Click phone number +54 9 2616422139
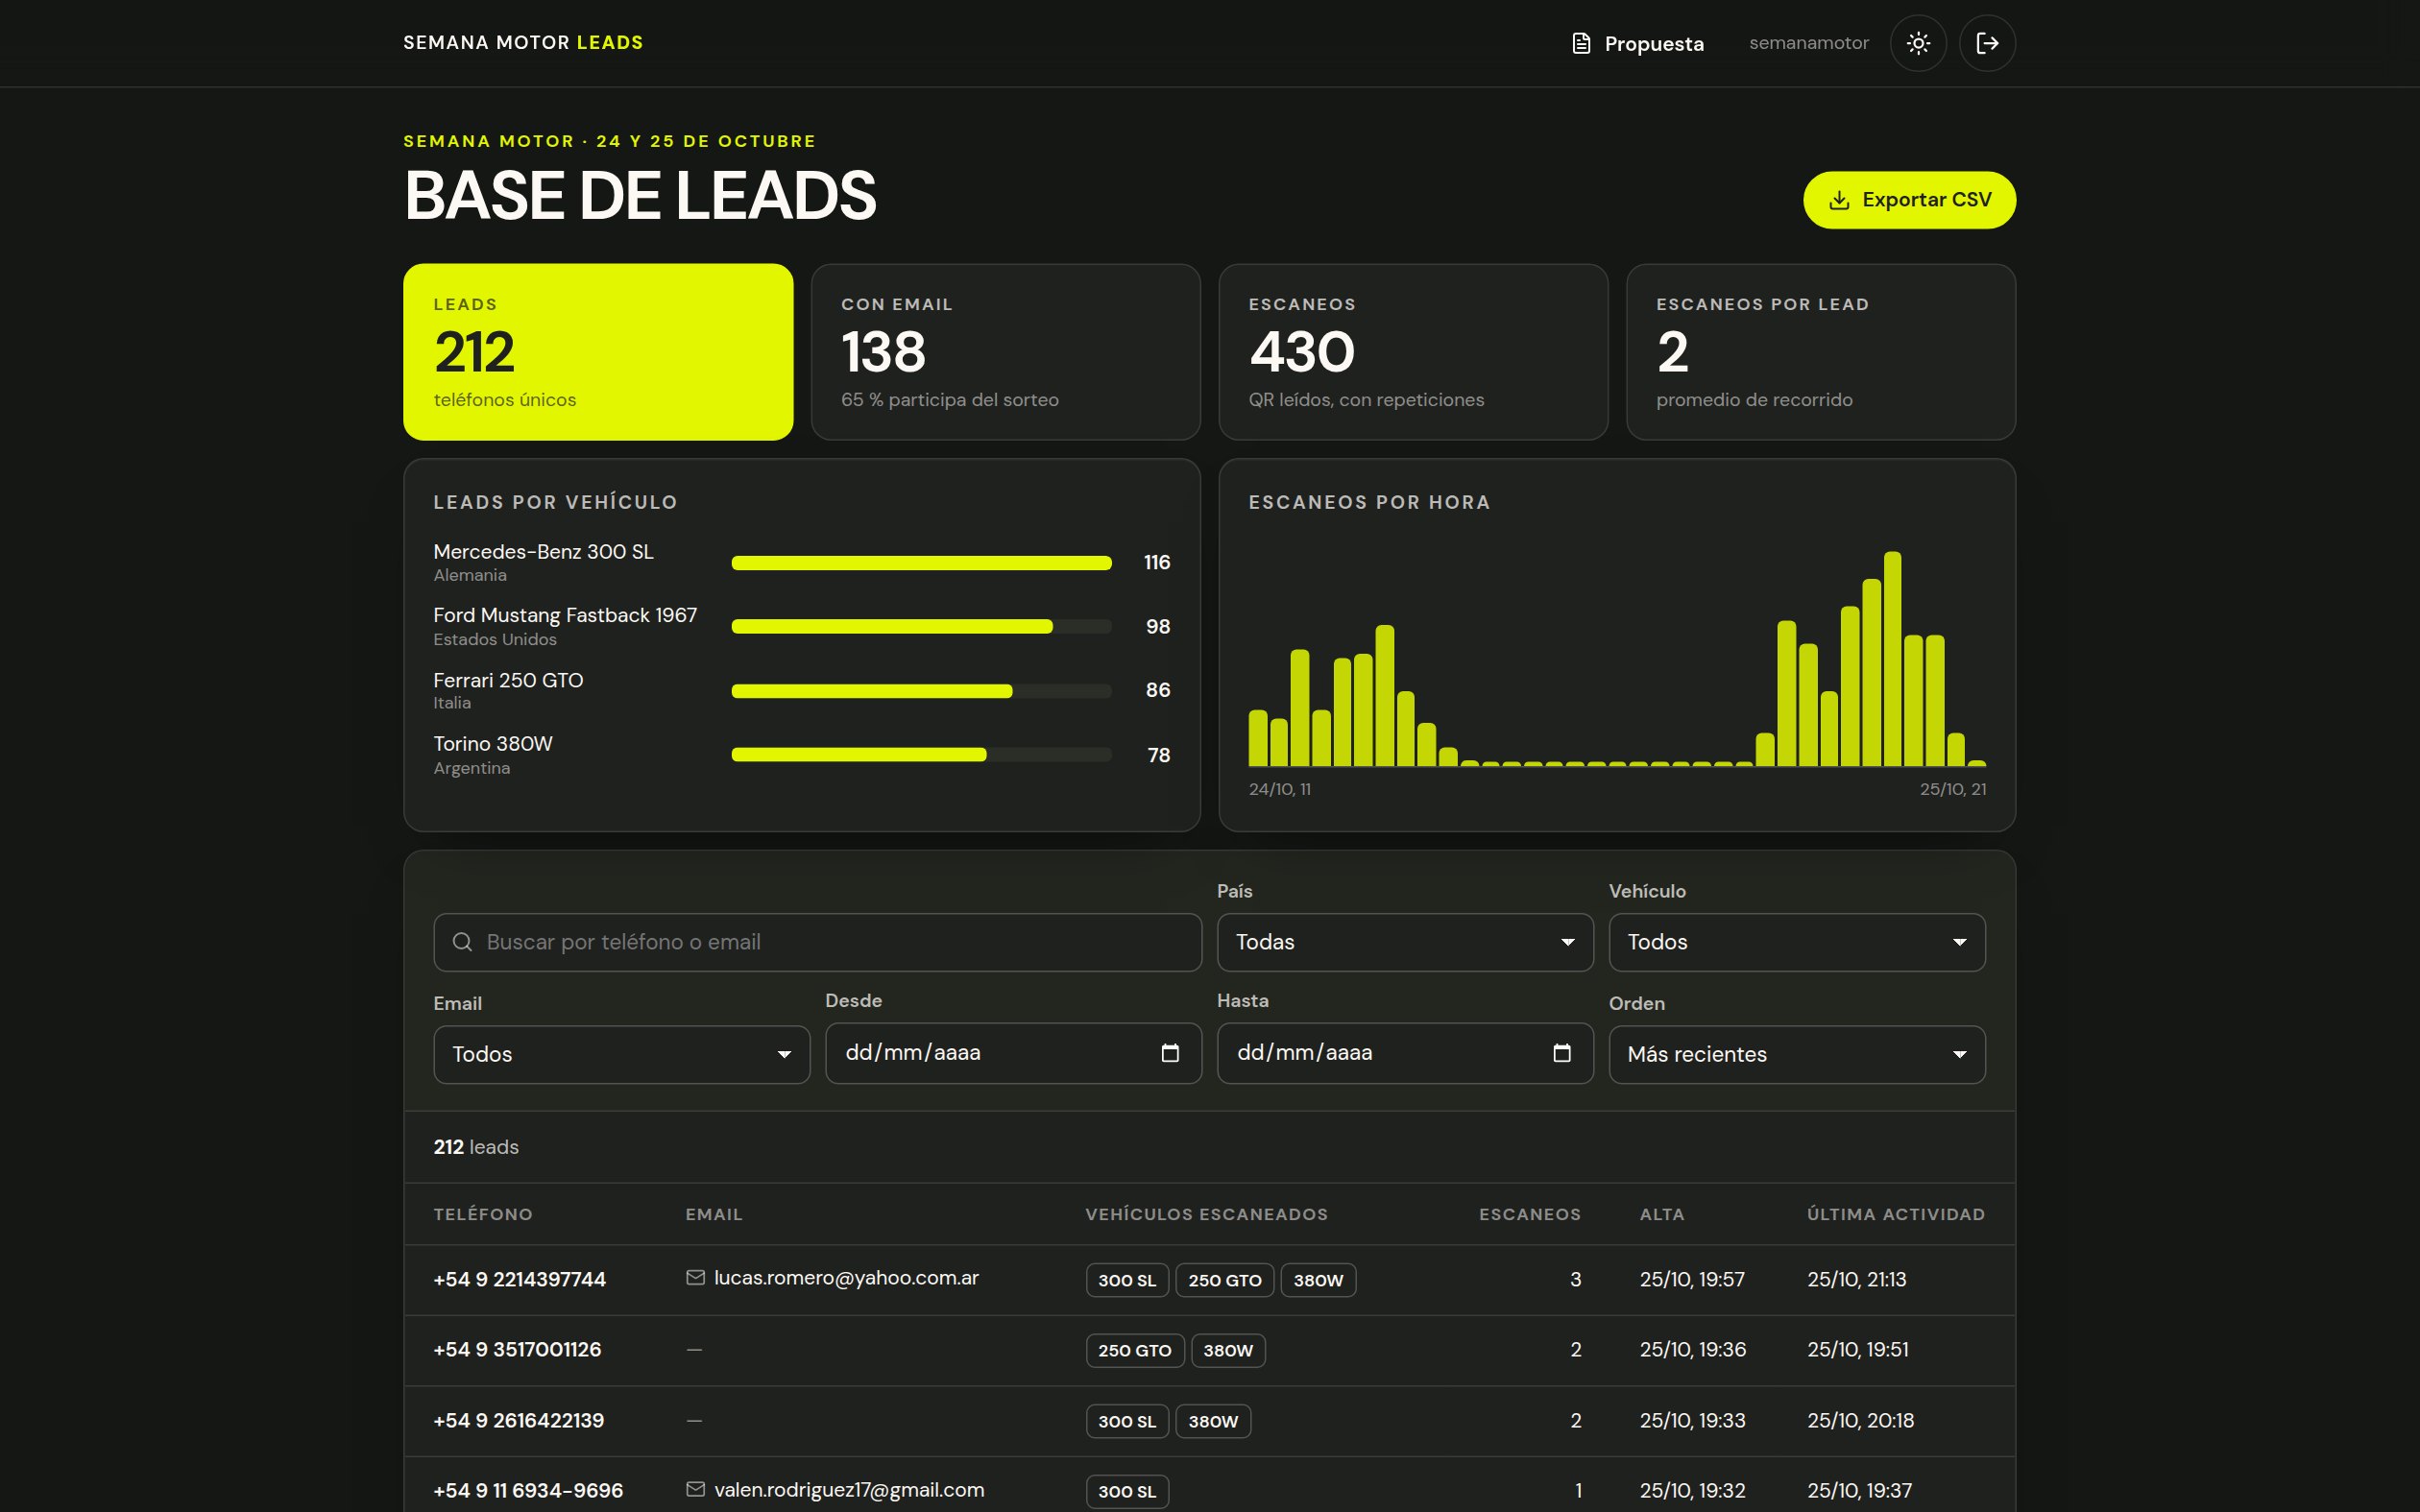Screen dimensions: 2420x1512 click(518, 1420)
